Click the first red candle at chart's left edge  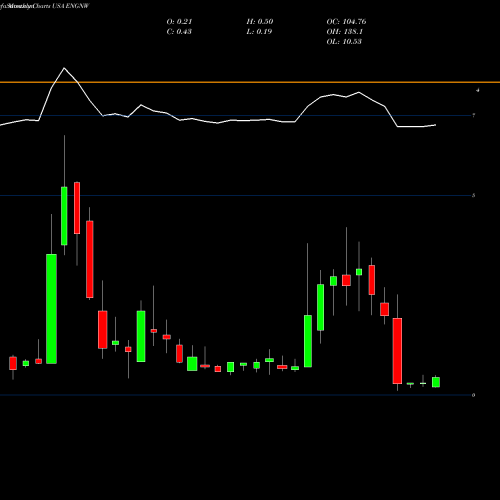(13, 363)
